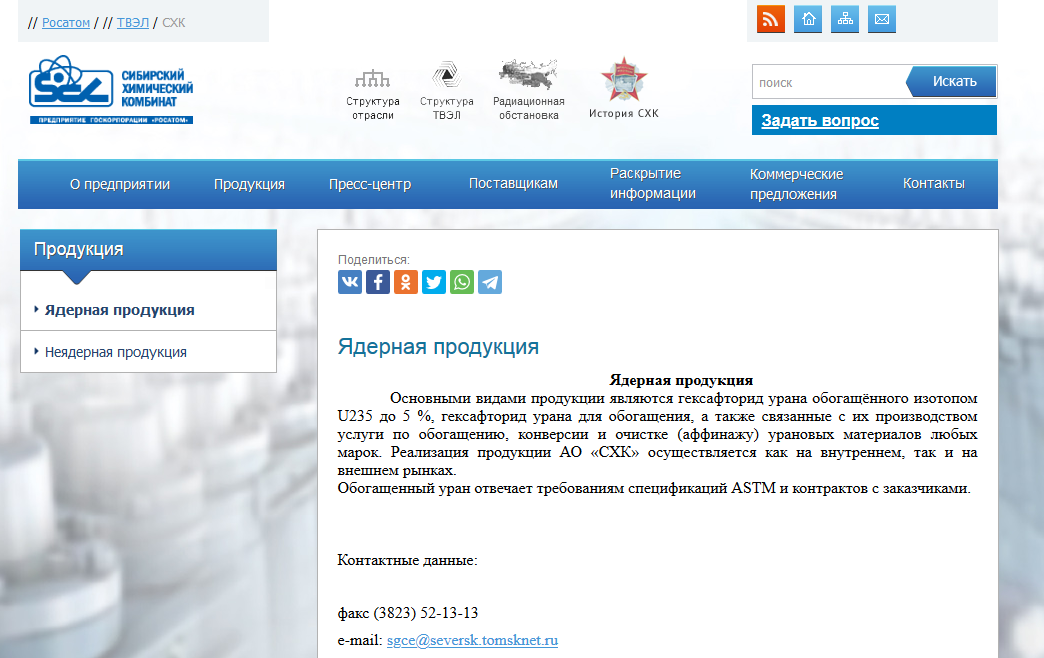Open Поставщикам menu
Screen dimensions: 1044x658
click(513, 184)
